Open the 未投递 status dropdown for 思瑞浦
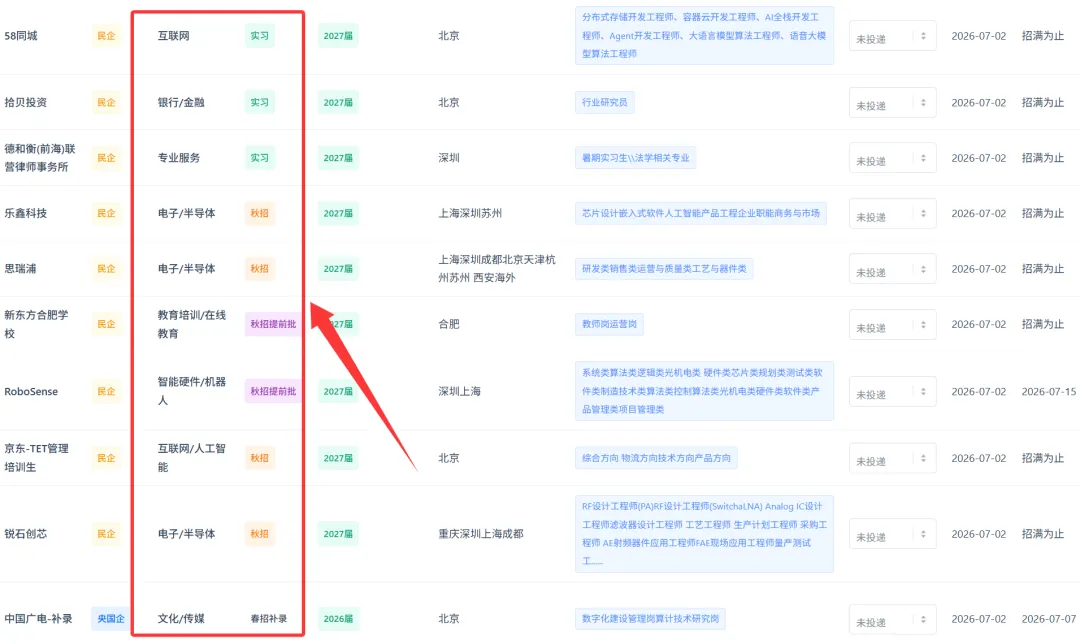Viewport: 1080px width, 644px height. (x=892, y=269)
